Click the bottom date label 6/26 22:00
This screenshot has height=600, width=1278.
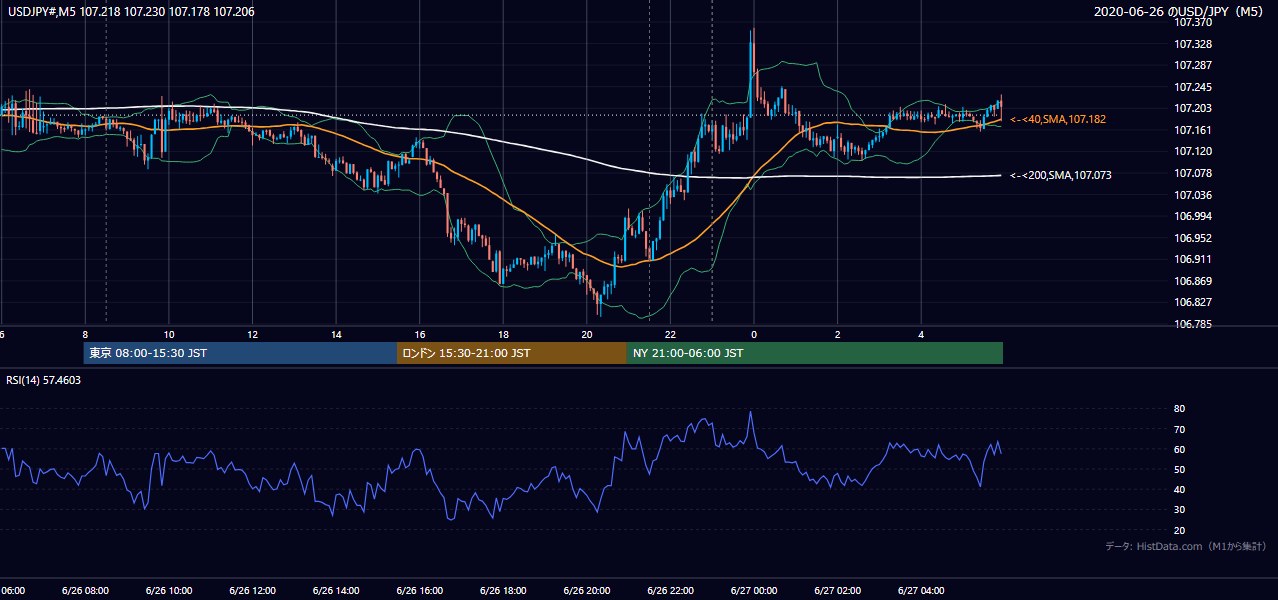coord(670,591)
